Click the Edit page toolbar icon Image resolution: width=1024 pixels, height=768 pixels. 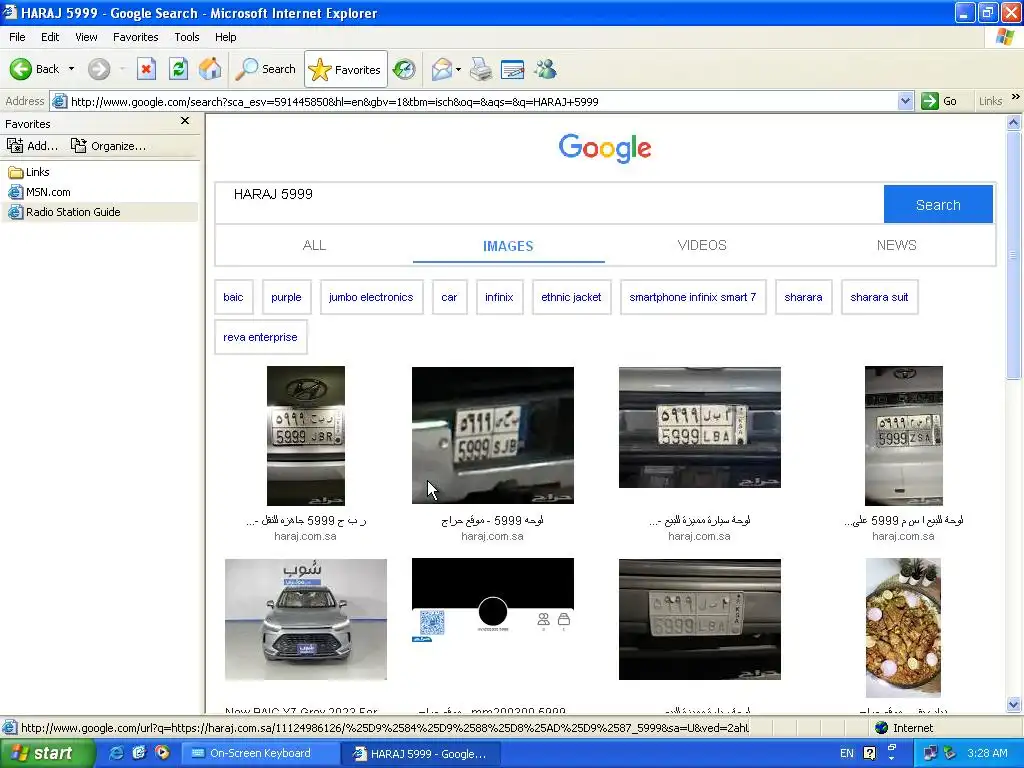513,69
